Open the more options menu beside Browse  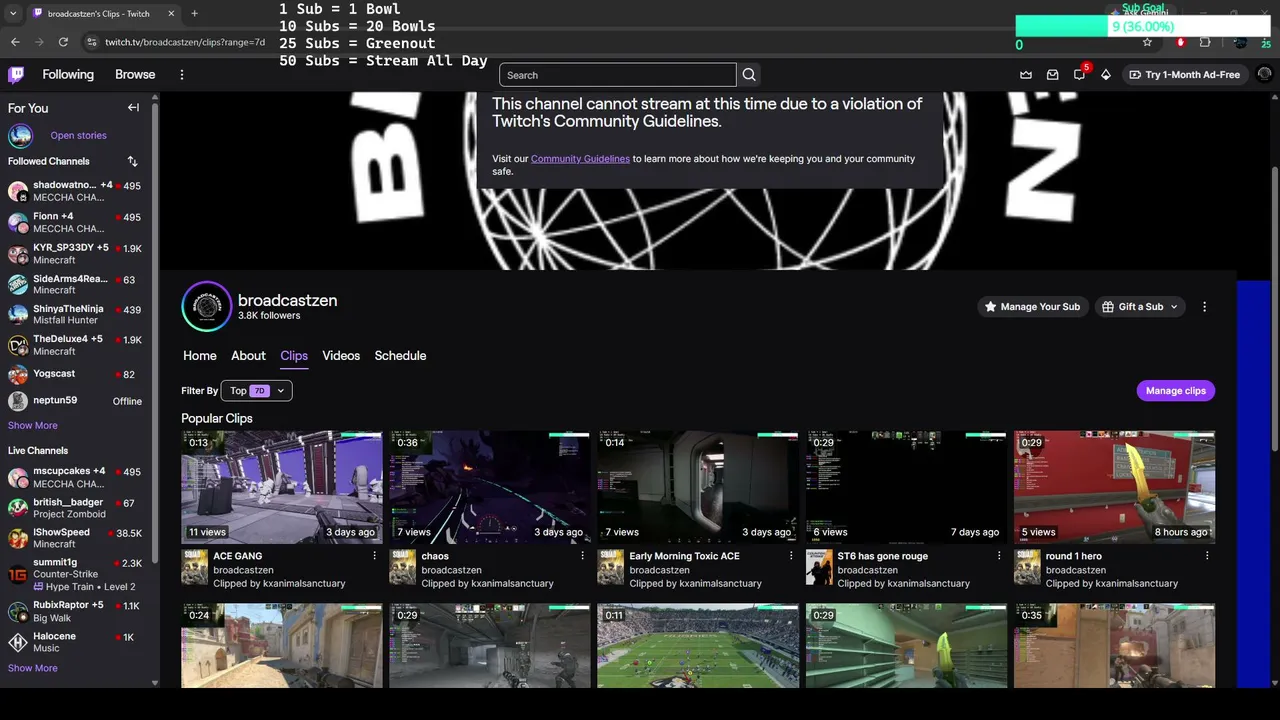point(182,75)
